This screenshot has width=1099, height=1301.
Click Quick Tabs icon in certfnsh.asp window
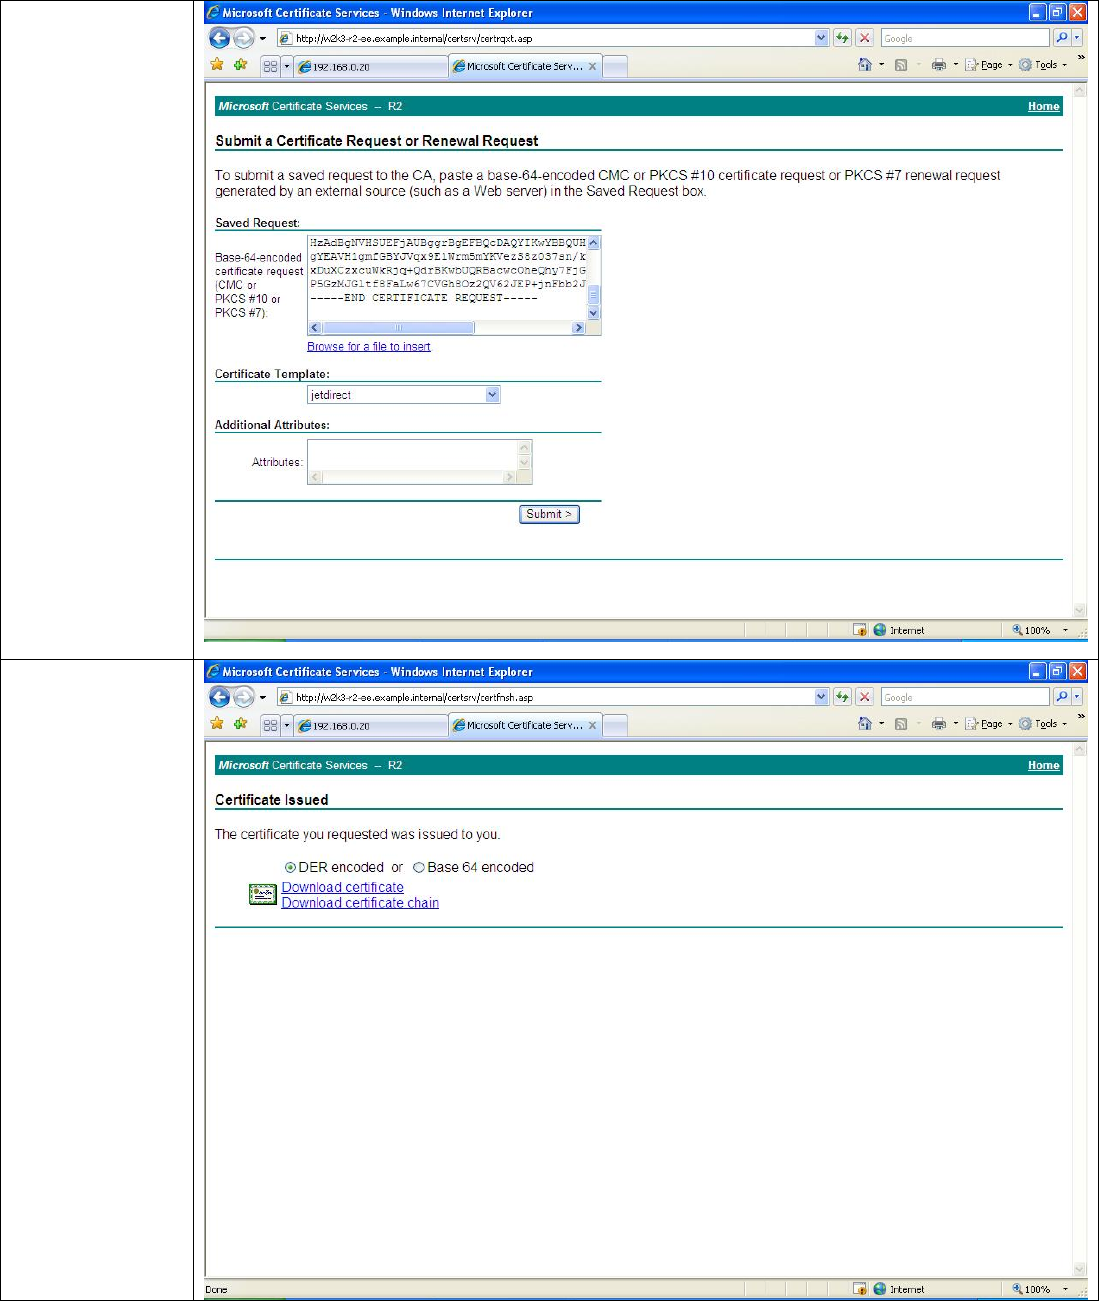pos(270,725)
